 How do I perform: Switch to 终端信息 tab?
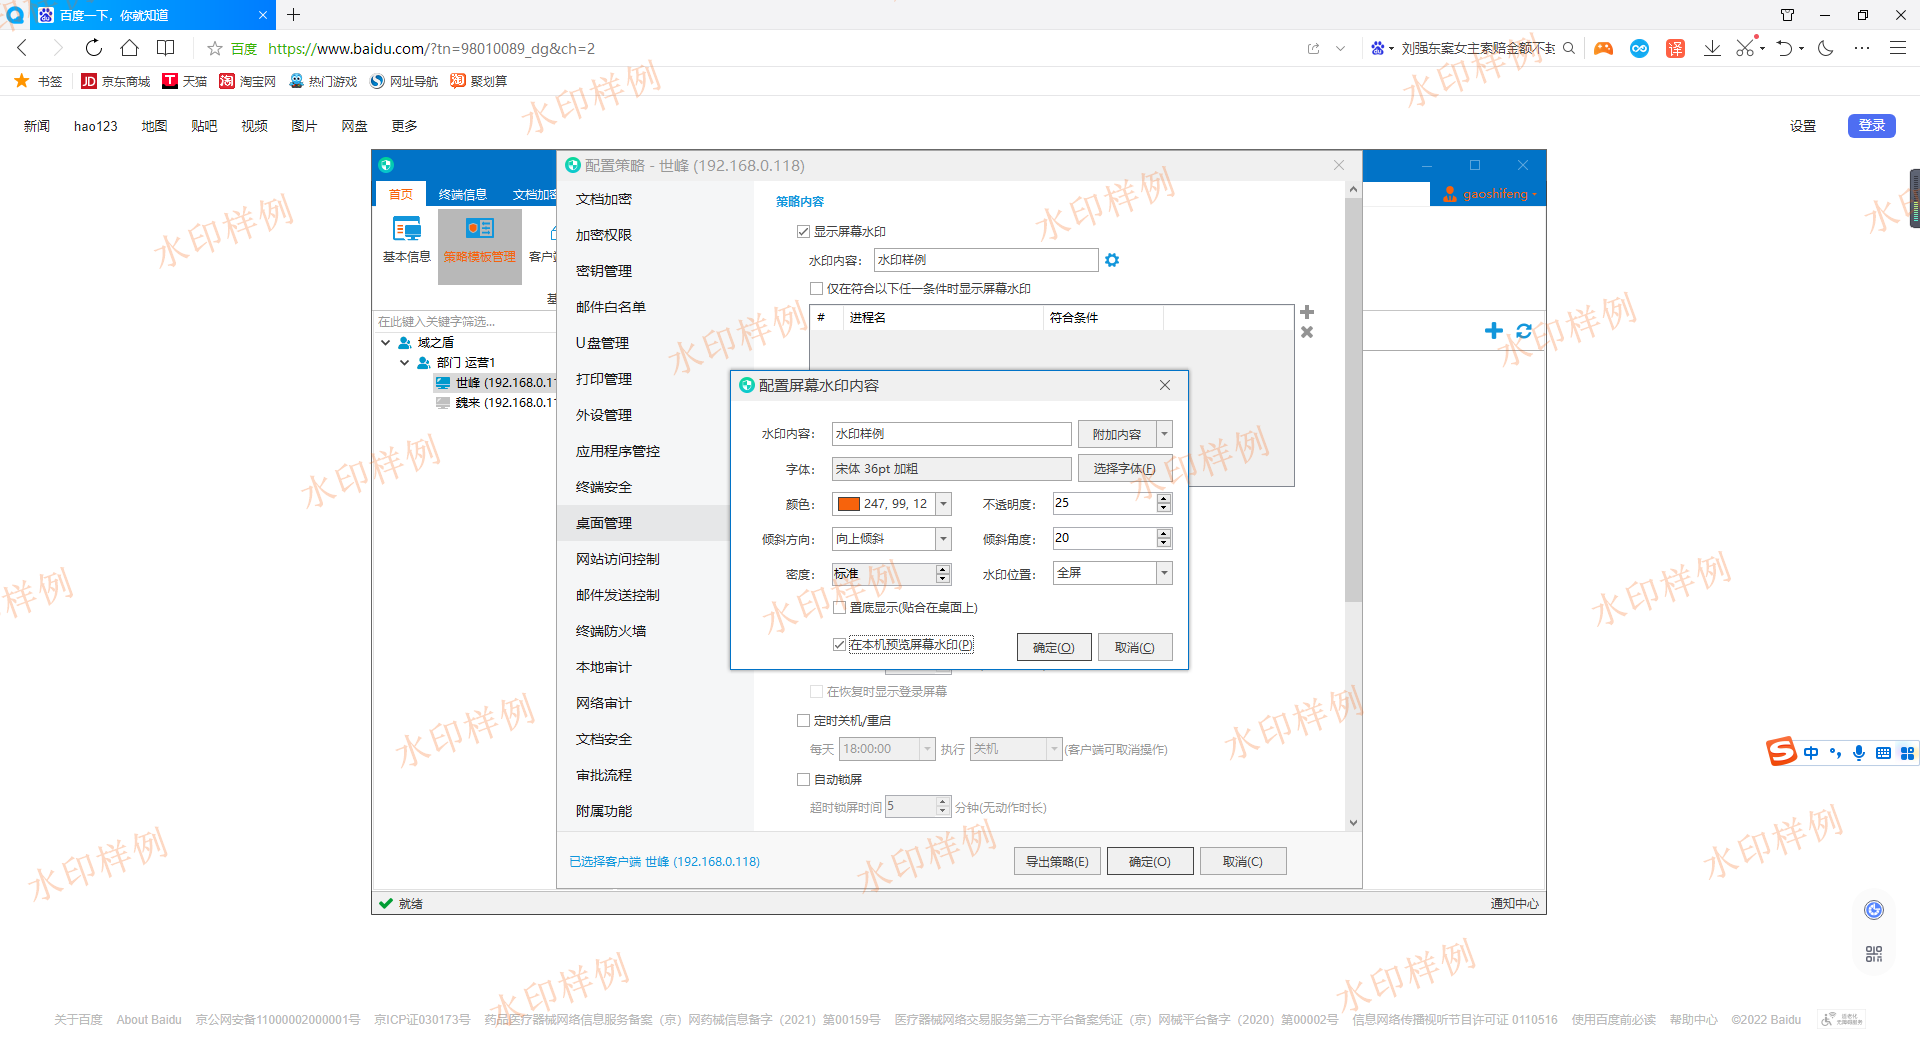463,195
